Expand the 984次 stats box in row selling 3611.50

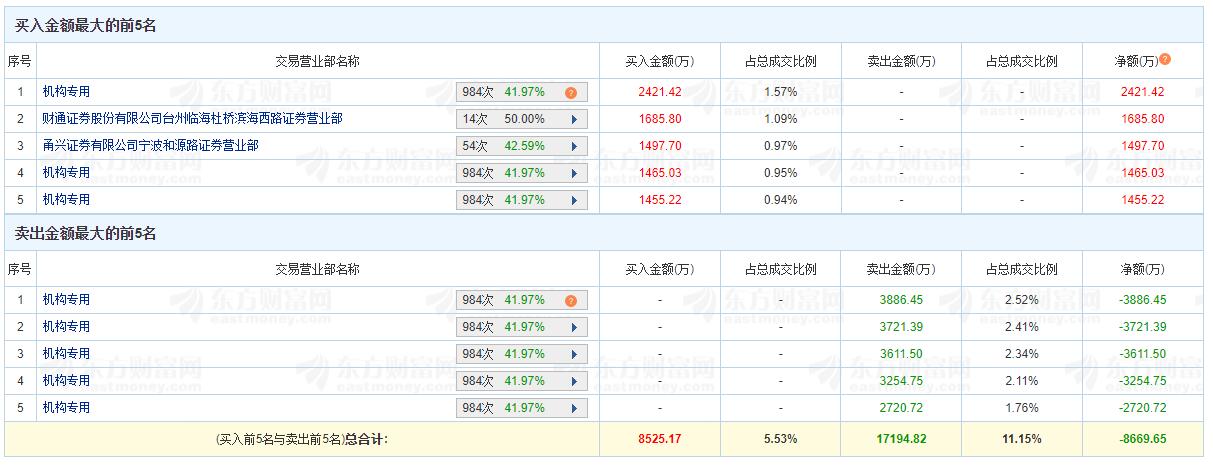coord(521,354)
